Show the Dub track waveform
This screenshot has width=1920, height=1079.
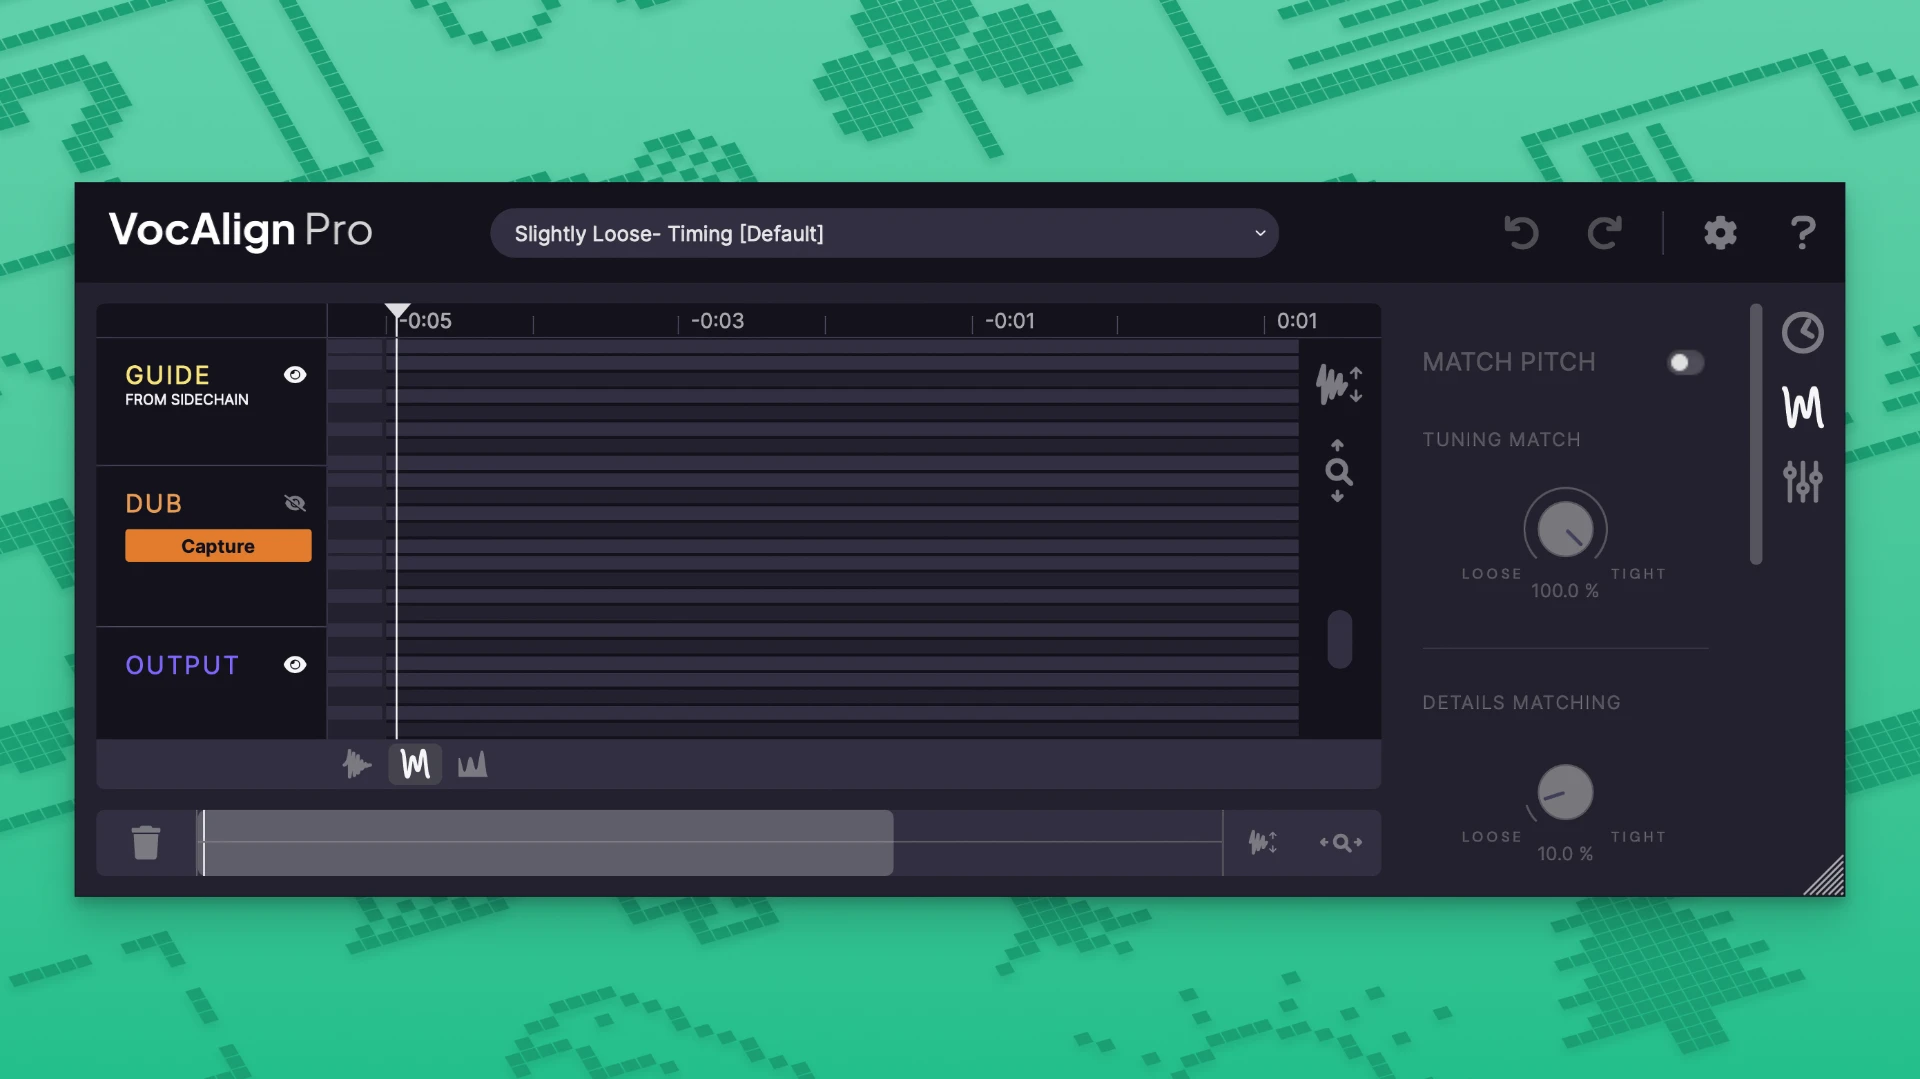(x=295, y=503)
